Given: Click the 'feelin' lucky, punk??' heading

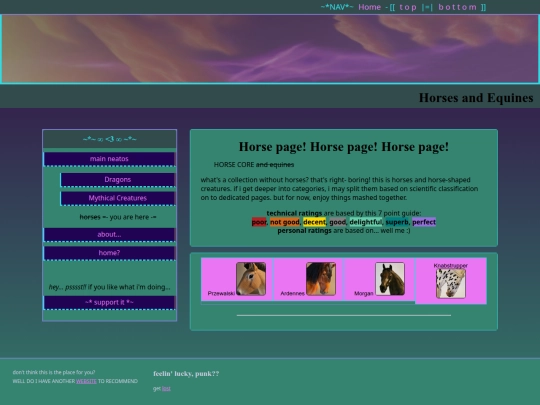Looking at the screenshot, I should [x=186, y=374].
